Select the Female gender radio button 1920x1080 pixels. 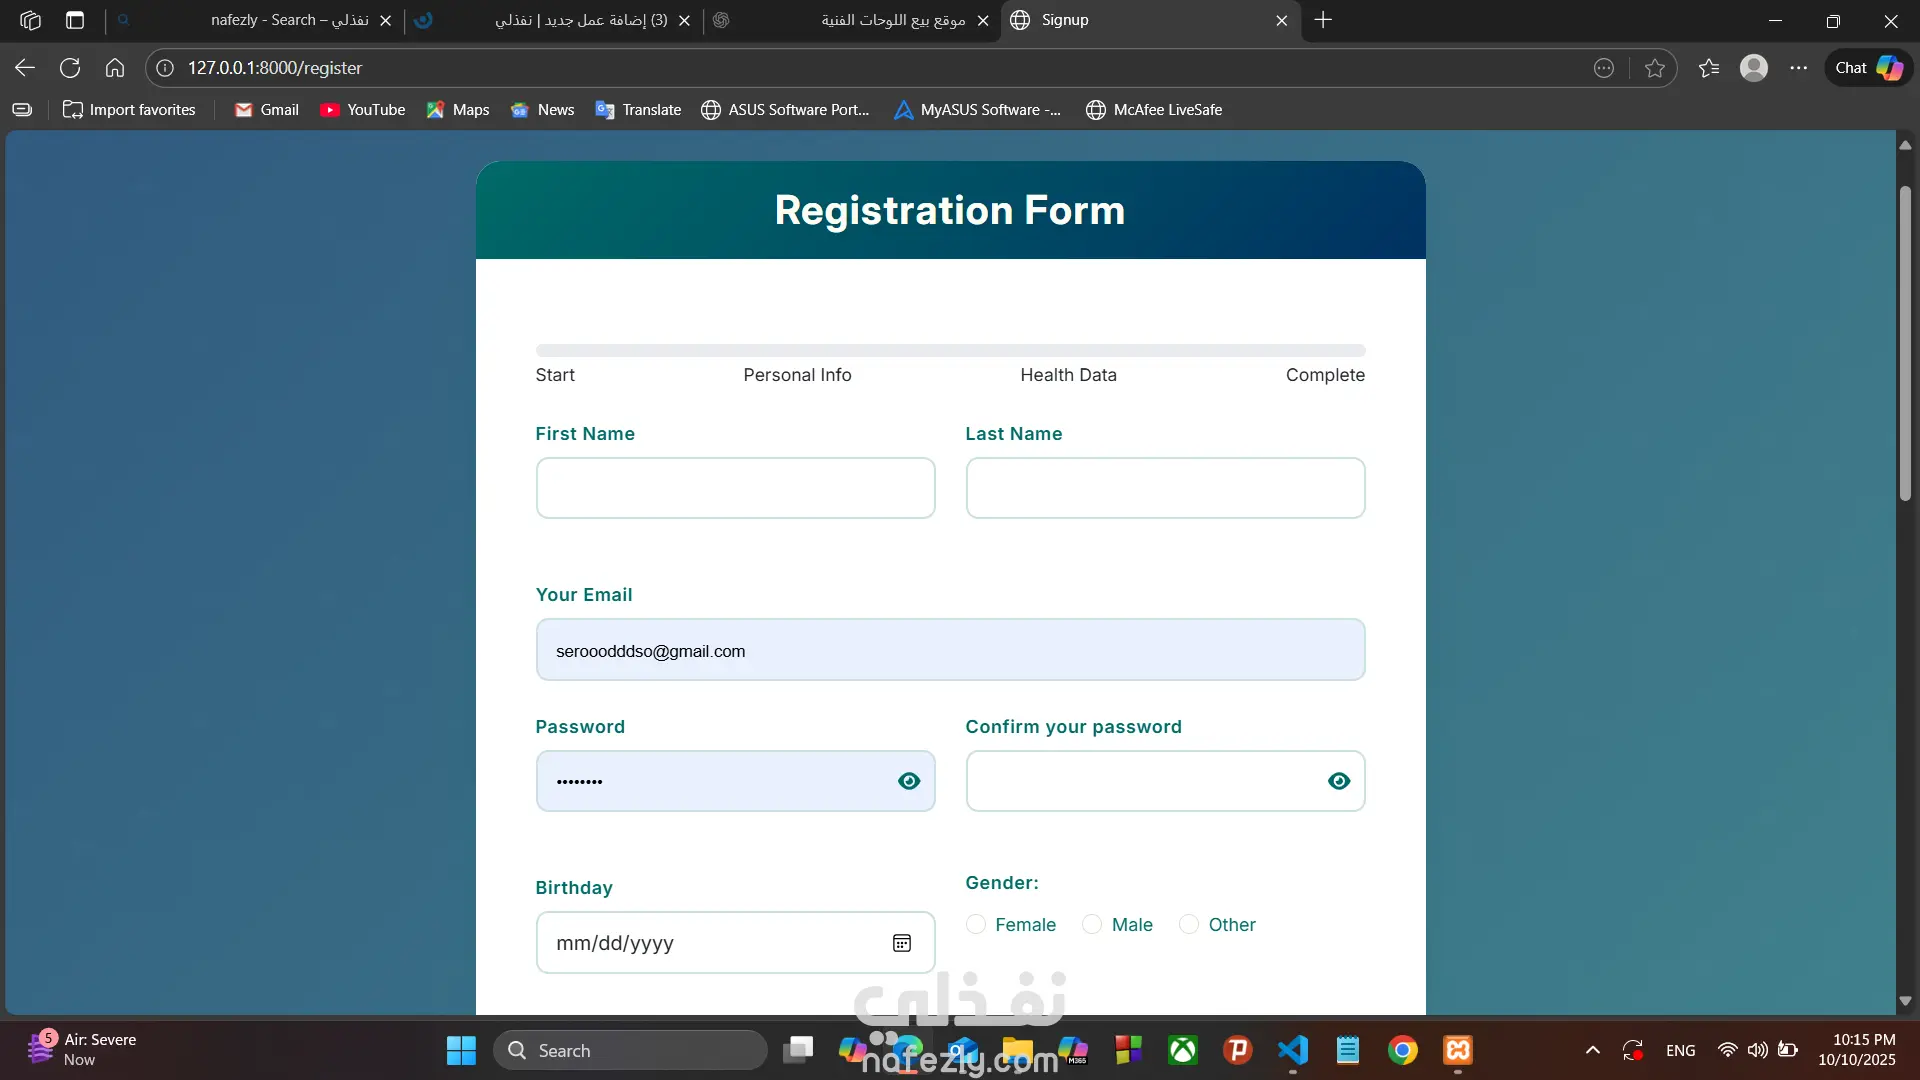976,925
